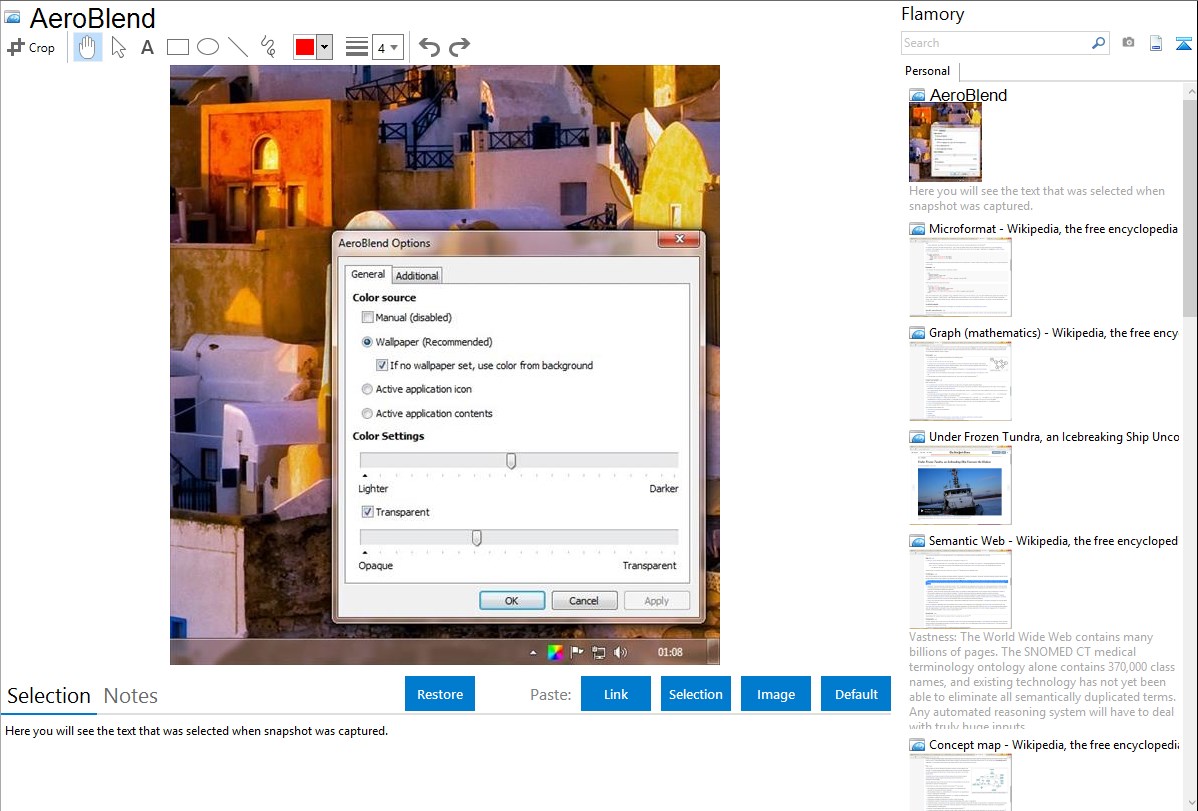Open the Additional tab in AeroBlend Options
1198x811 pixels.
pyautogui.click(x=416, y=276)
